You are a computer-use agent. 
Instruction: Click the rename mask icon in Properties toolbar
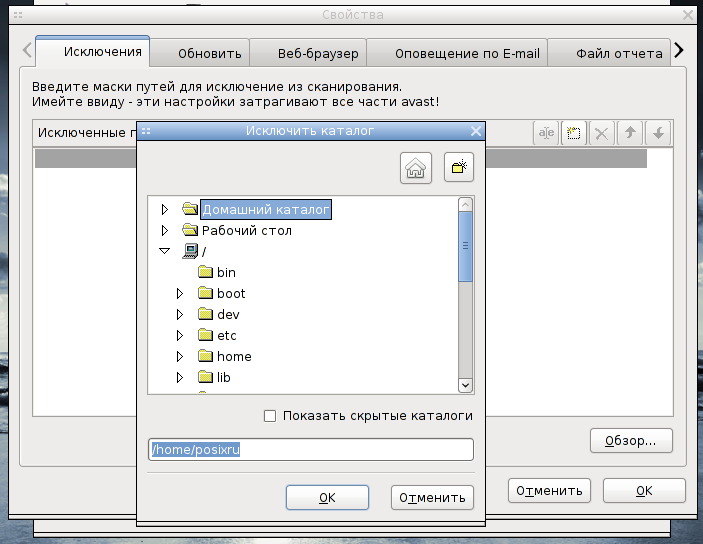pyautogui.click(x=546, y=133)
